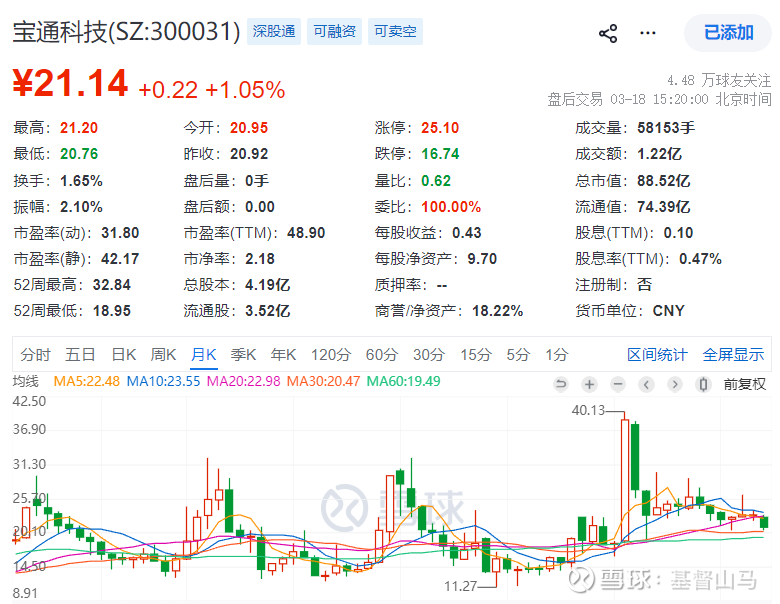This screenshot has width=780, height=604.
Task: Open the 前复权 adjustment dropdown
Action: [745, 384]
